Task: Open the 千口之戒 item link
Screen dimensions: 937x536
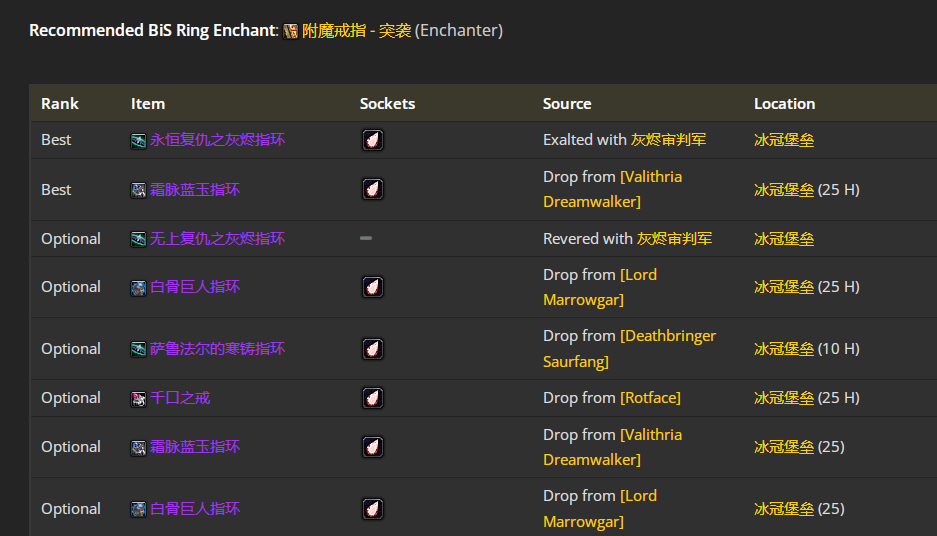Action: pyautogui.click(x=180, y=398)
